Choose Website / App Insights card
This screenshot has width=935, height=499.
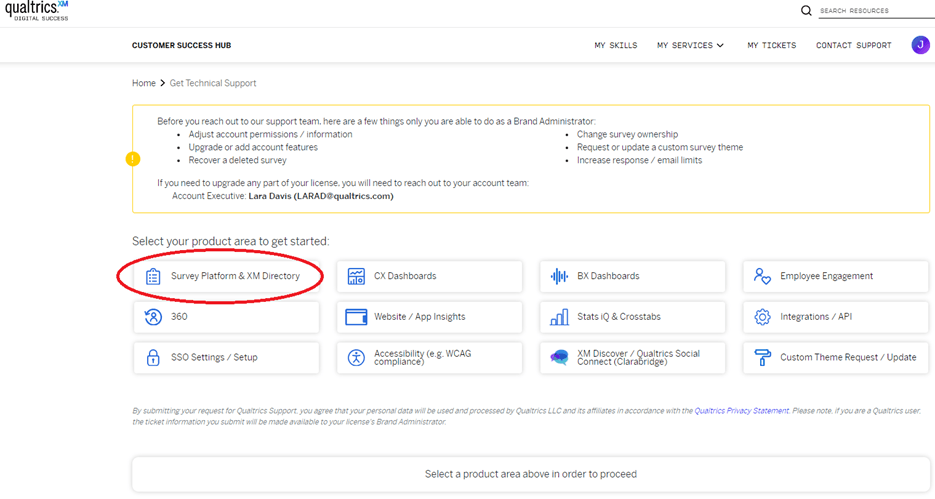tap(429, 317)
